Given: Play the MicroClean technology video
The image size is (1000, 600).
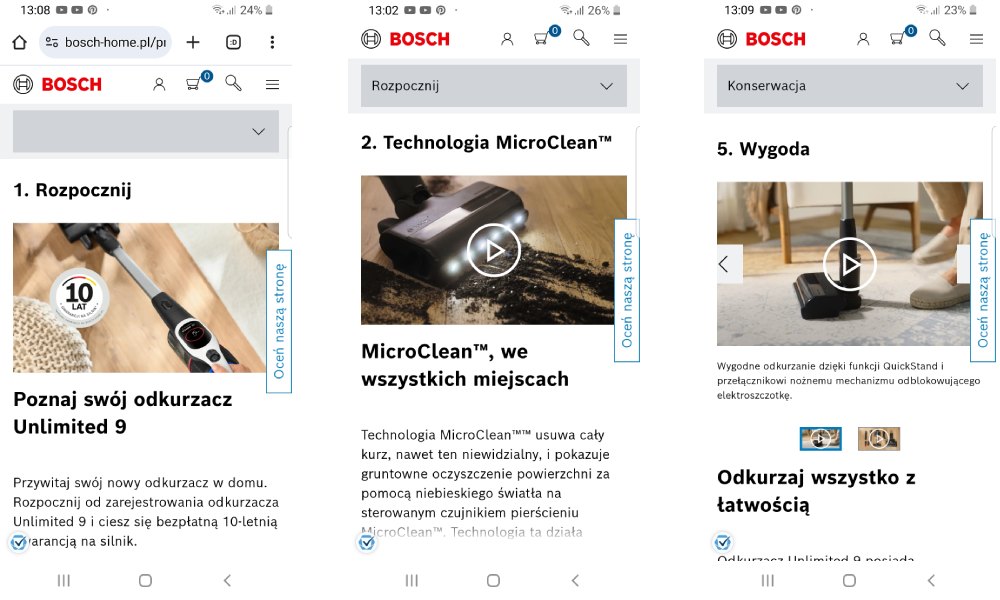Looking at the screenshot, I should (493, 250).
